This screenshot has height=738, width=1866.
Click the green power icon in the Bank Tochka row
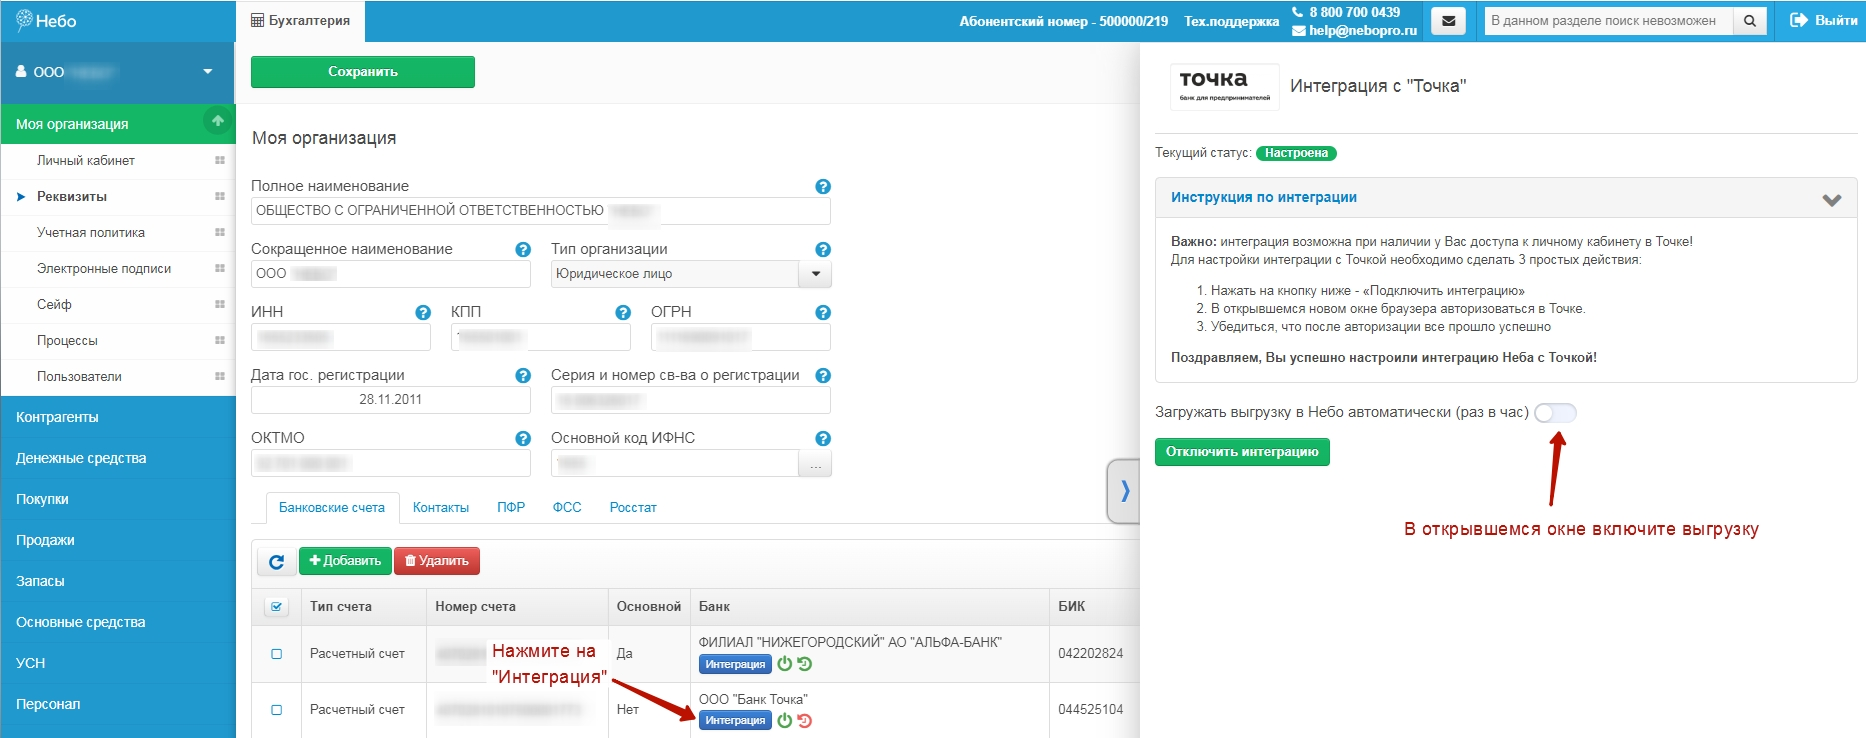click(785, 720)
